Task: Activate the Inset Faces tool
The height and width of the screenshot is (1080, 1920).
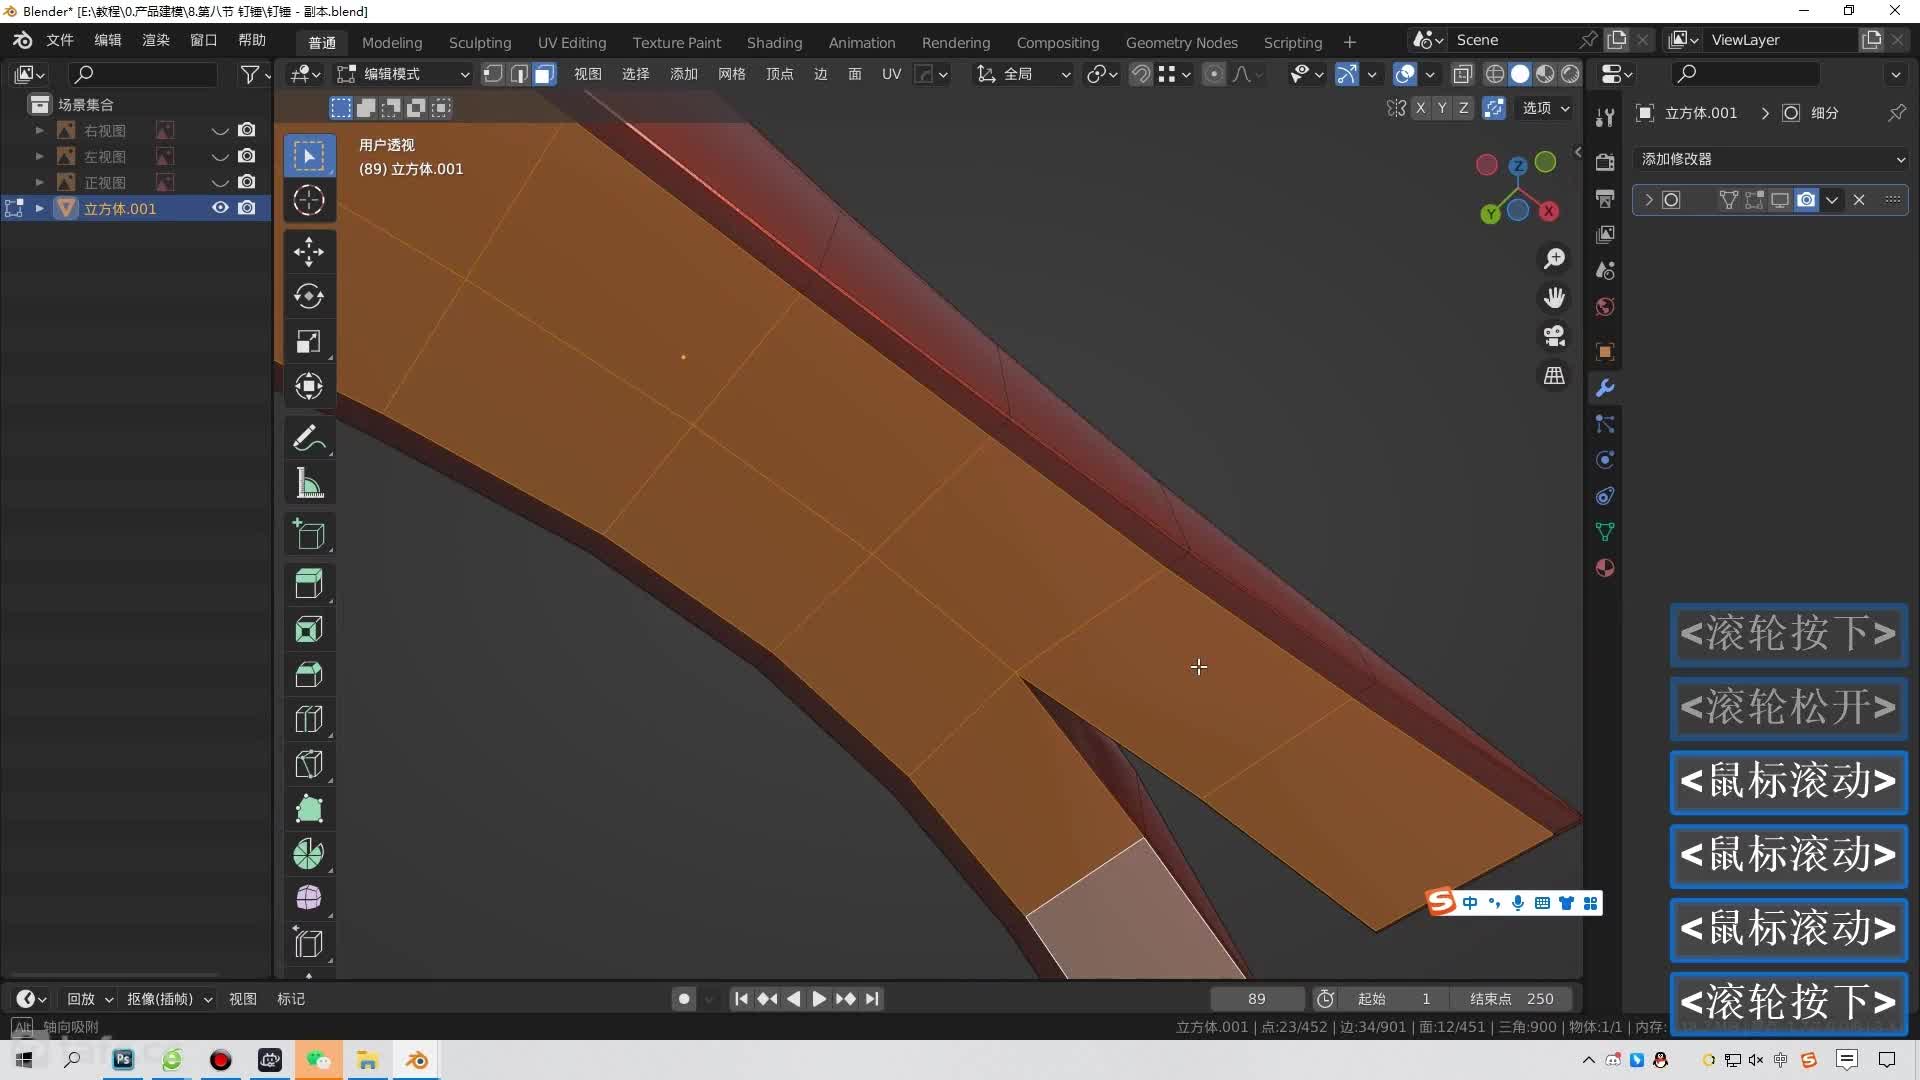Action: point(309,629)
